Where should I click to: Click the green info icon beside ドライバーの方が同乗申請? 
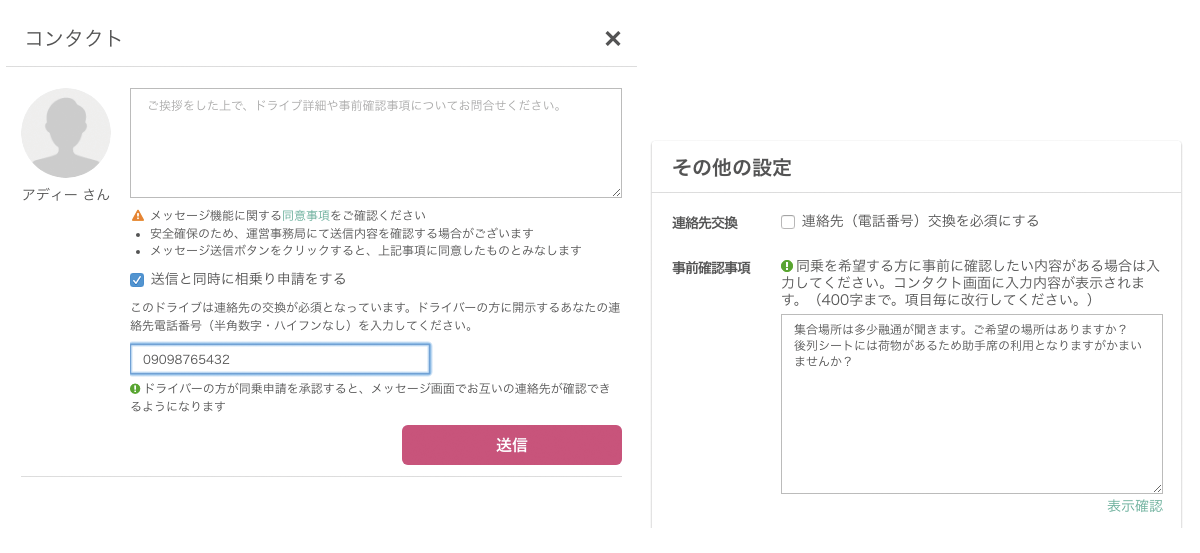click(136, 388)
